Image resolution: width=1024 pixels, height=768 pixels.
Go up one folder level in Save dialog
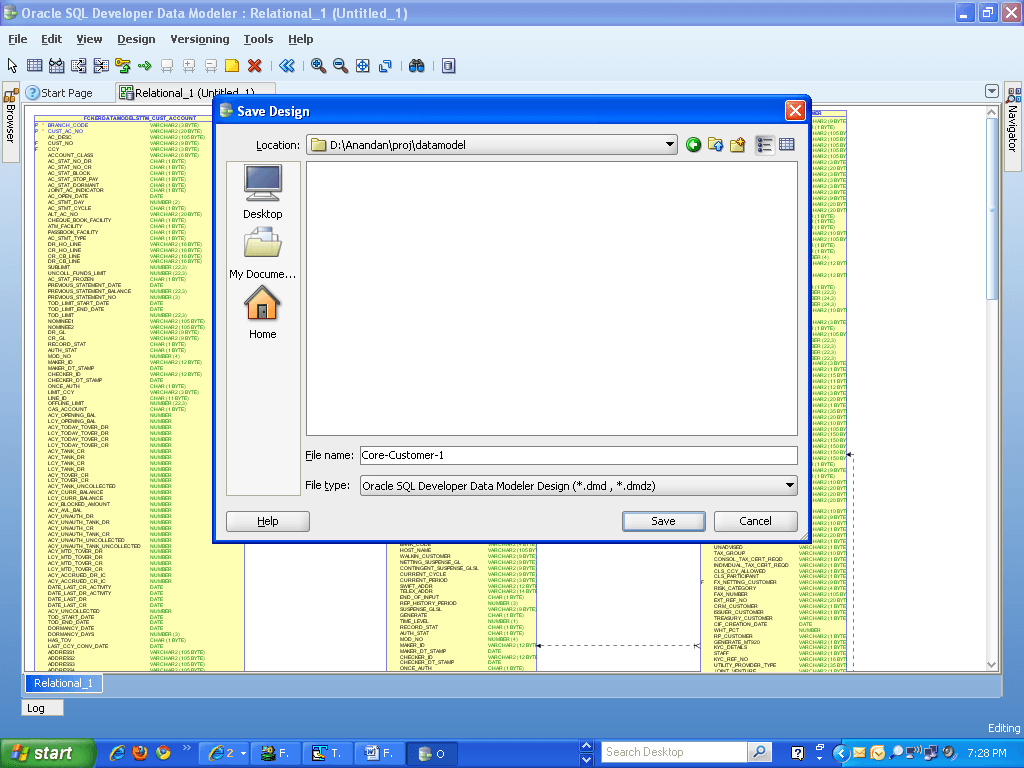pyautogui.click(x=714, y=144)
